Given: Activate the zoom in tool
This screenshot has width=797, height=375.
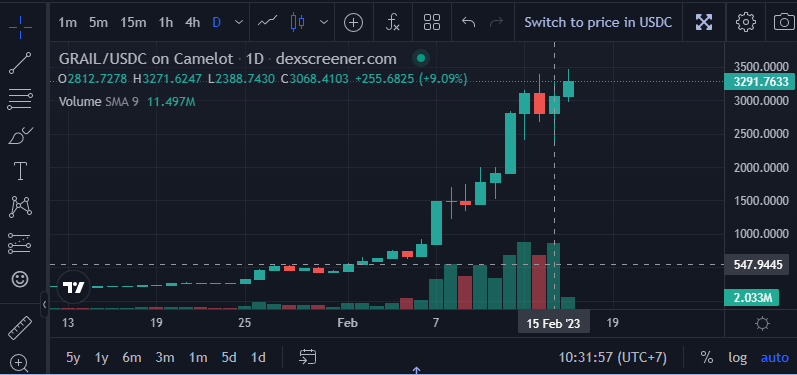Looking at the screenshot, I should (19, 363).
